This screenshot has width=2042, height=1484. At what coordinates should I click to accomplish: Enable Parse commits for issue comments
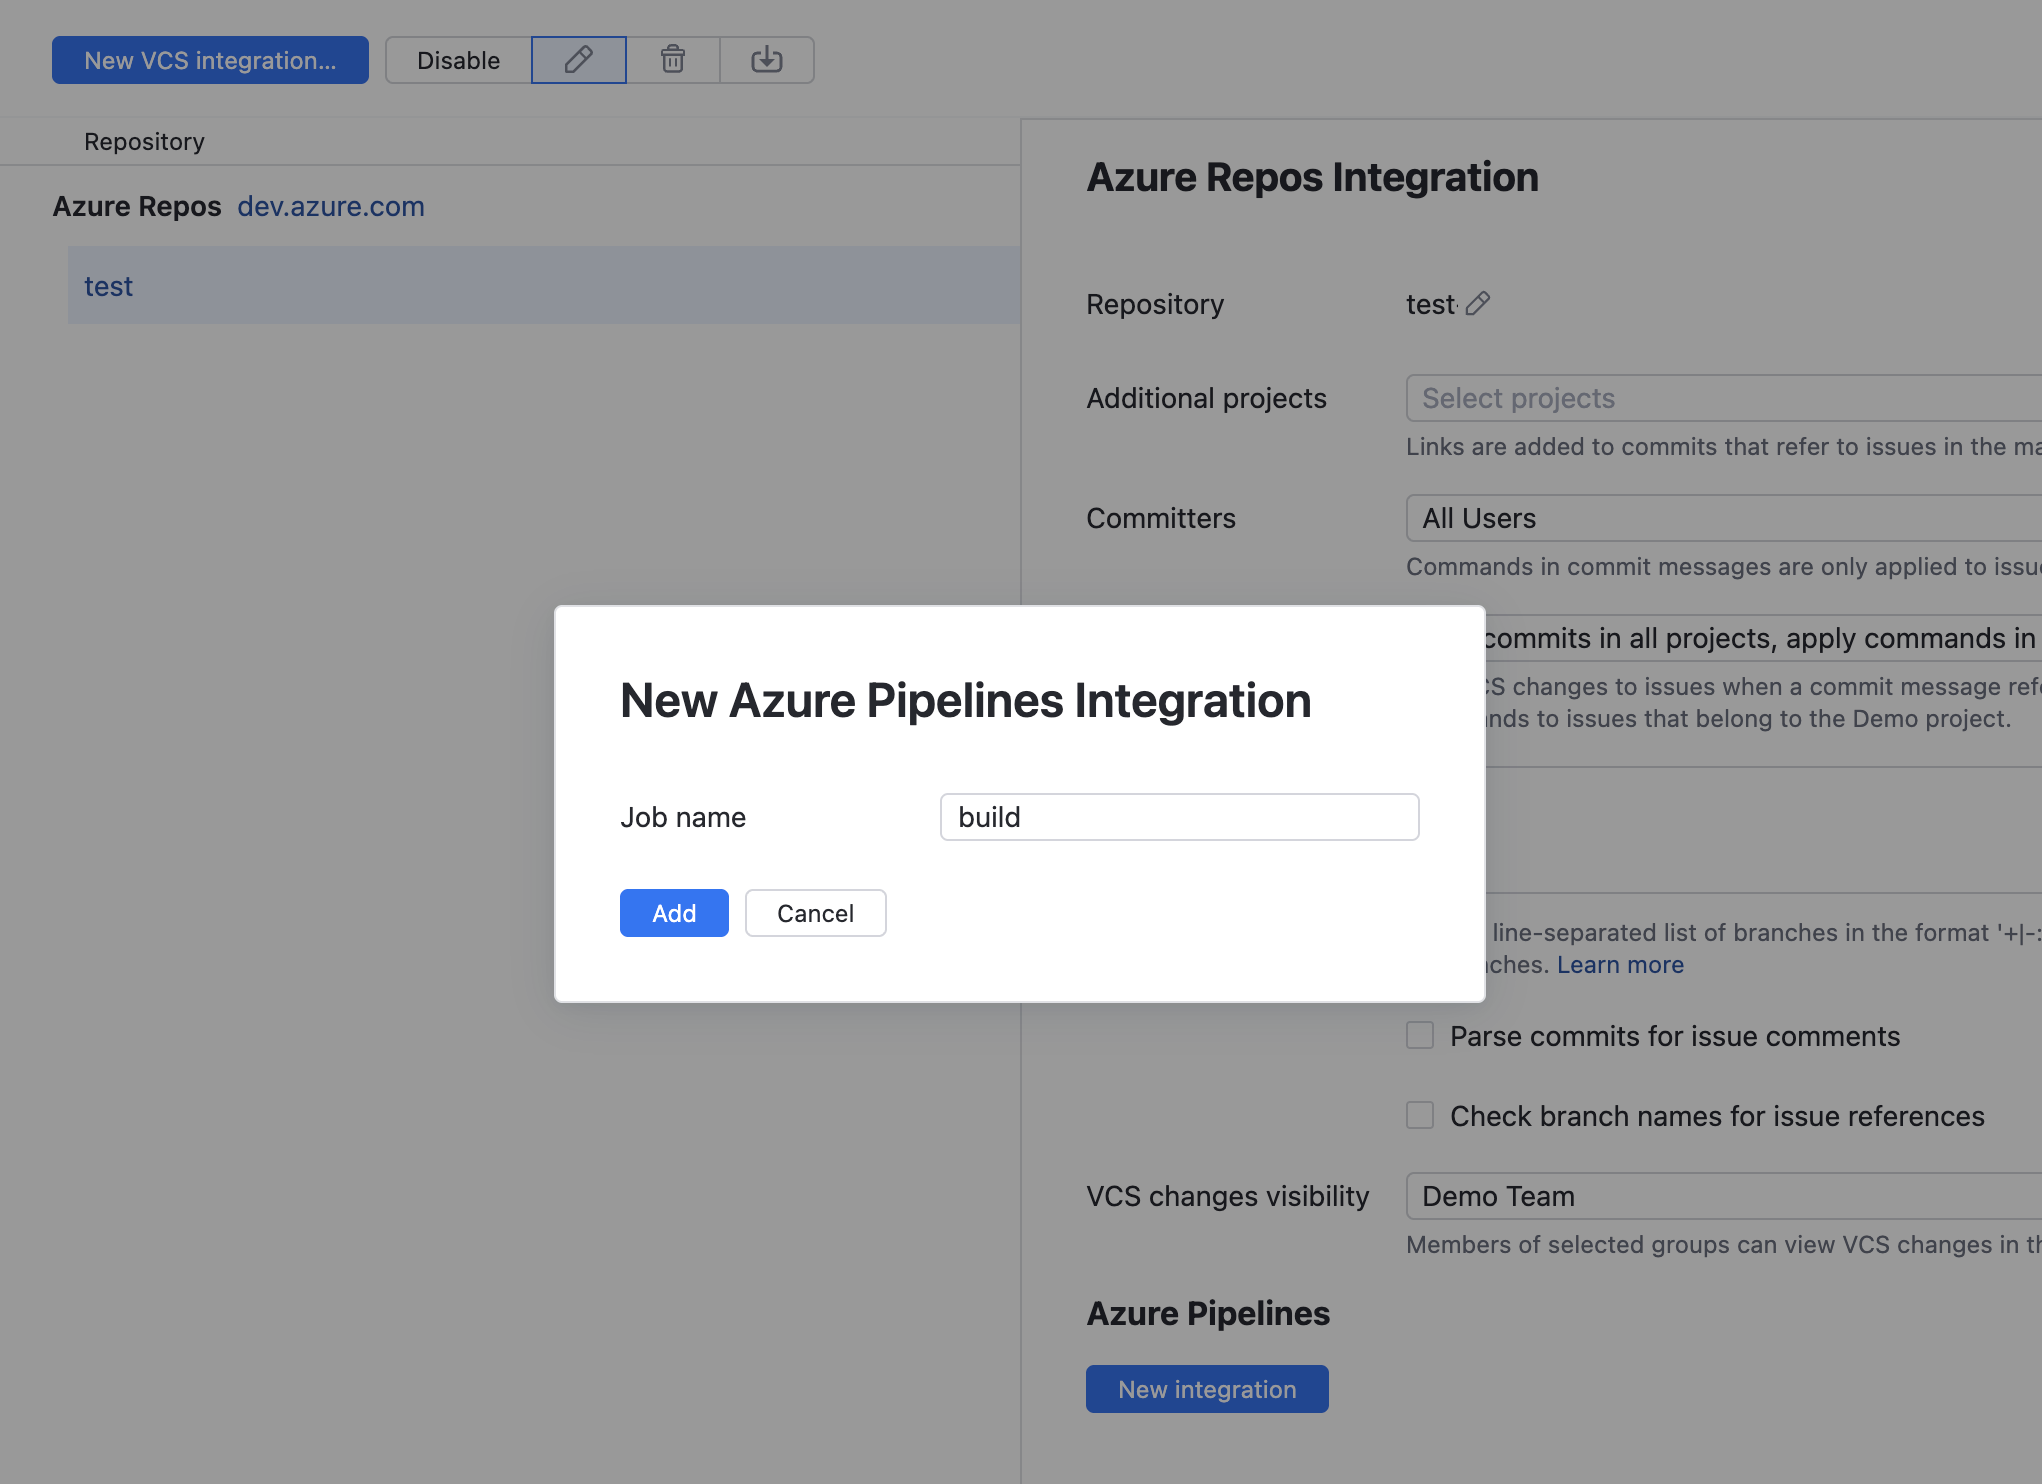1420,1035
